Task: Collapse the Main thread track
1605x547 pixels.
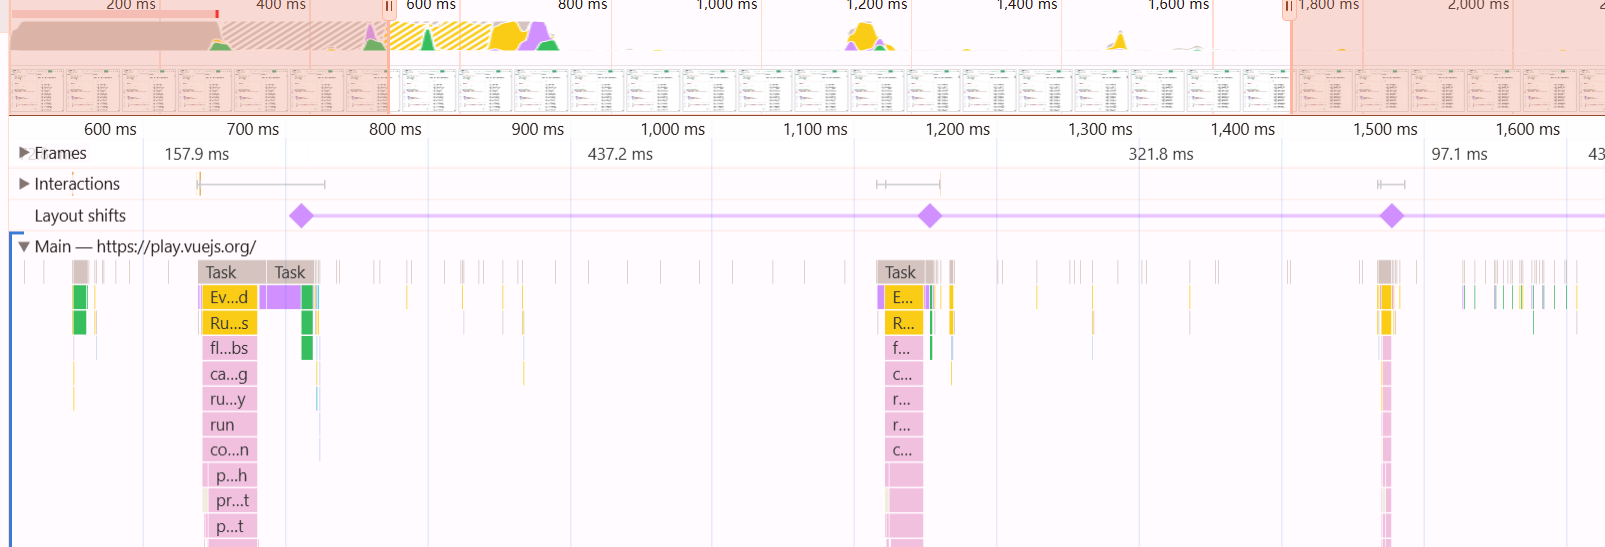Action: (24, 247)
